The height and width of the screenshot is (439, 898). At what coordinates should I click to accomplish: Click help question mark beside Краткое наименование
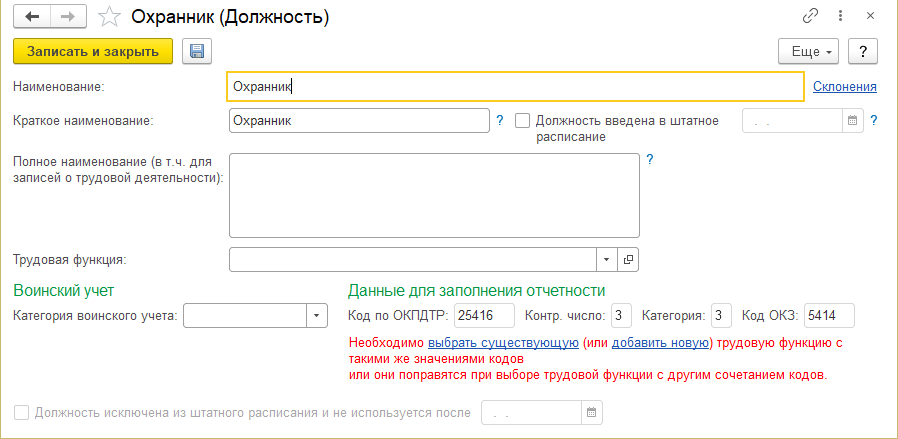coord(500,121)
